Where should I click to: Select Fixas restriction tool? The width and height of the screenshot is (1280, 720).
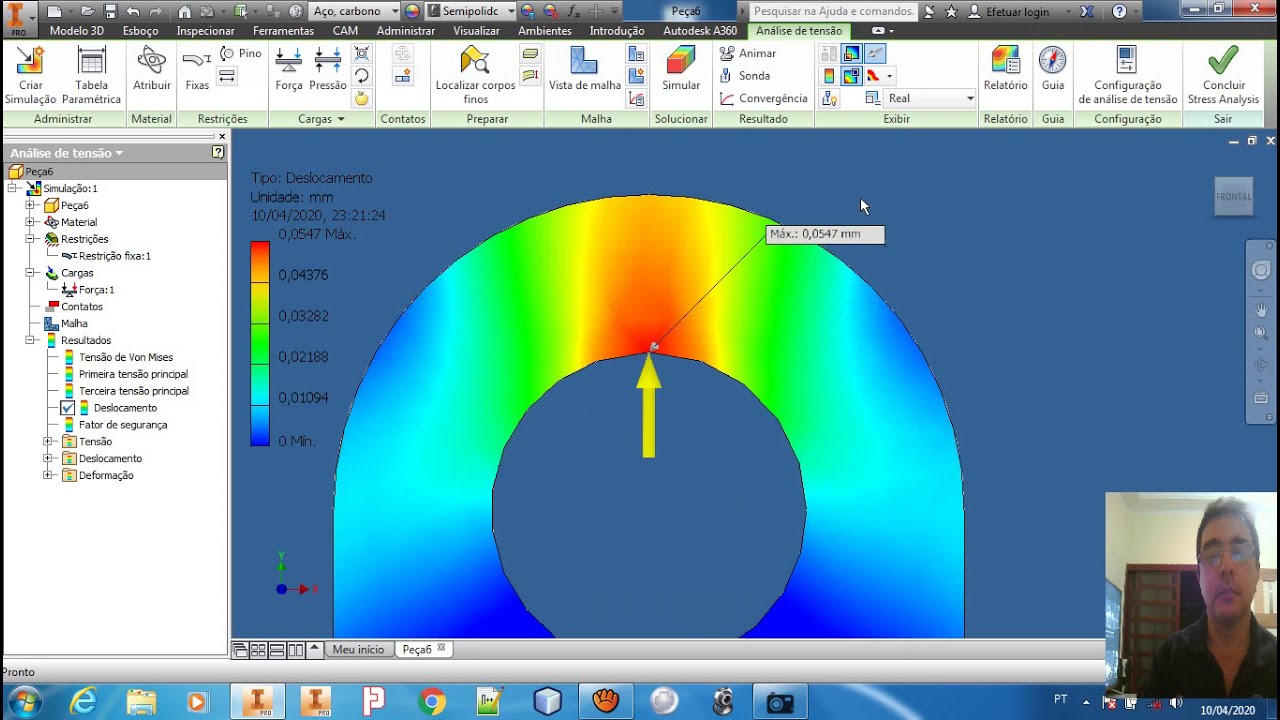(x=197, y=70)
